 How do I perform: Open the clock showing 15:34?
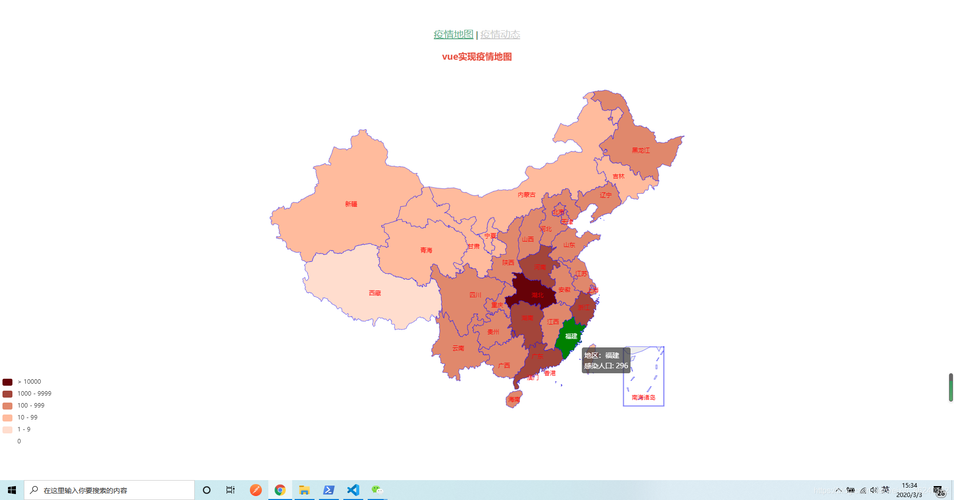(909, 490)
